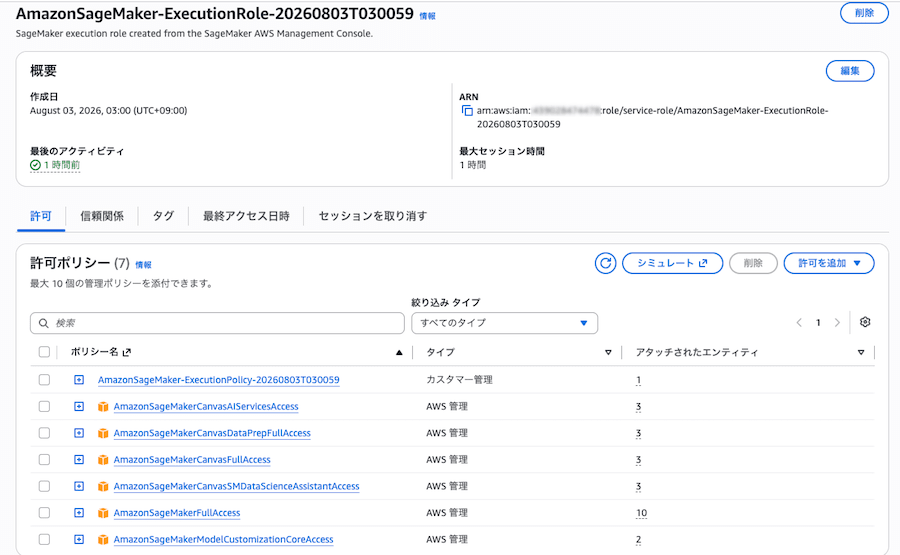Open the すべてのタイプ filter dropdown
This screenshot has height=555, width=900.
click(x=505, y=323)
